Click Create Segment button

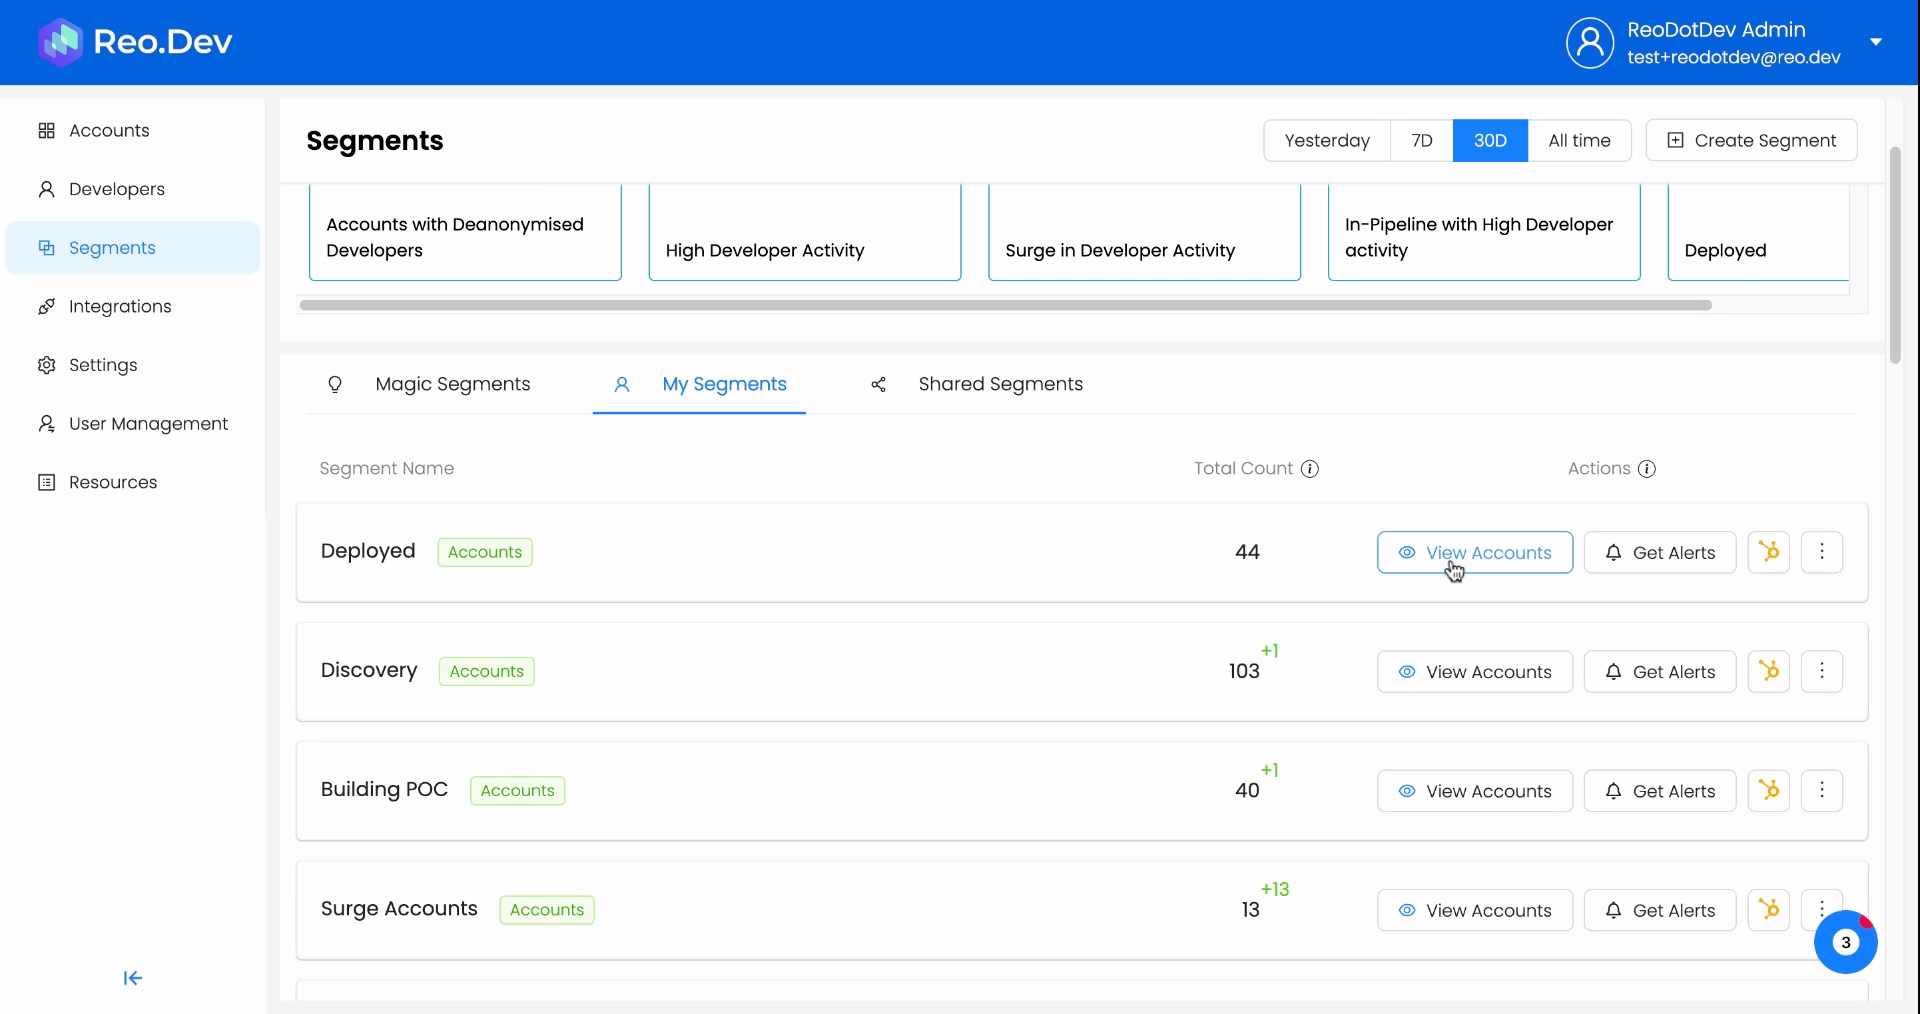pyautogui.click(x=1751, y=141)
